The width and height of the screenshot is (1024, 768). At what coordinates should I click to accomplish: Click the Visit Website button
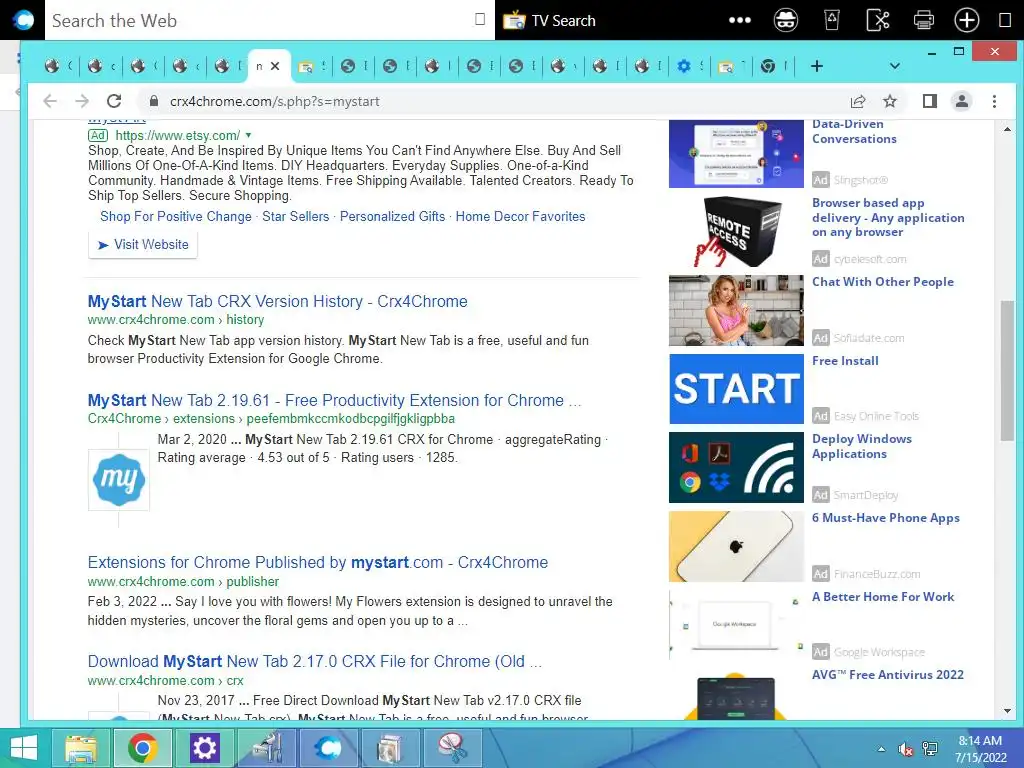pyautogui.click(x=143, y=244)
